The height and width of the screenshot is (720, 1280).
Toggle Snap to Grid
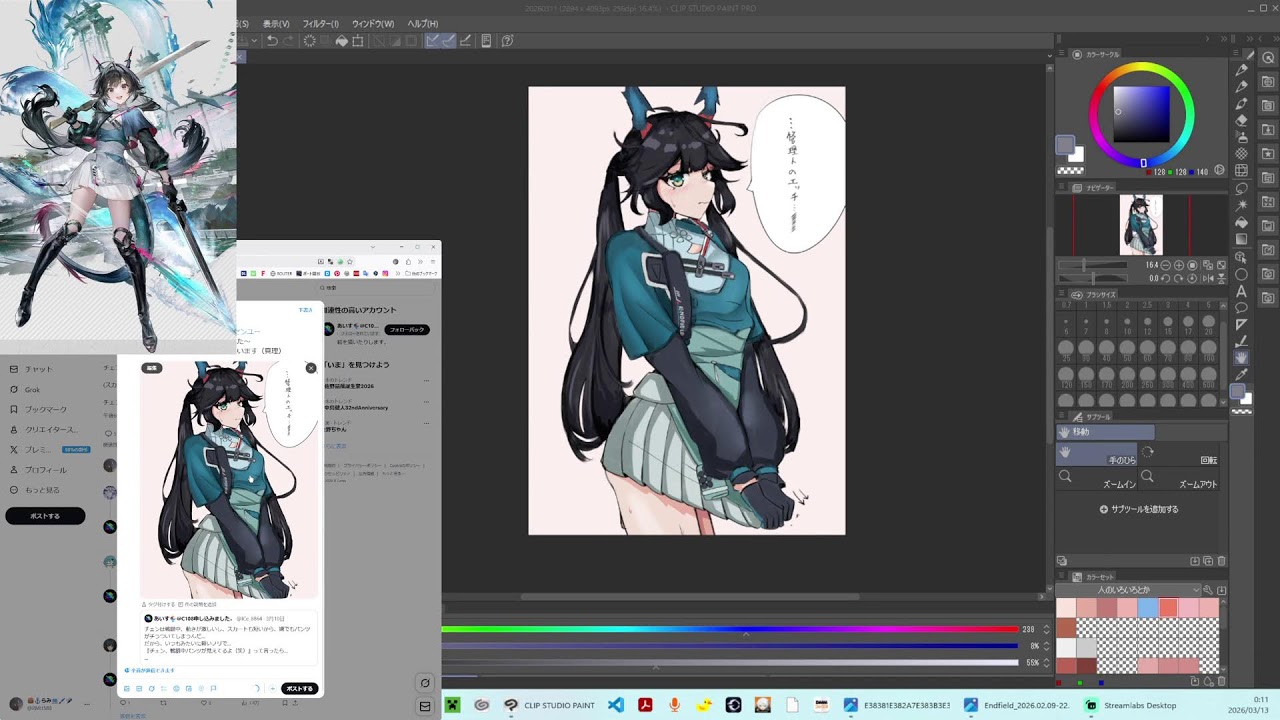pyautogui.click(x=465, y=40)
